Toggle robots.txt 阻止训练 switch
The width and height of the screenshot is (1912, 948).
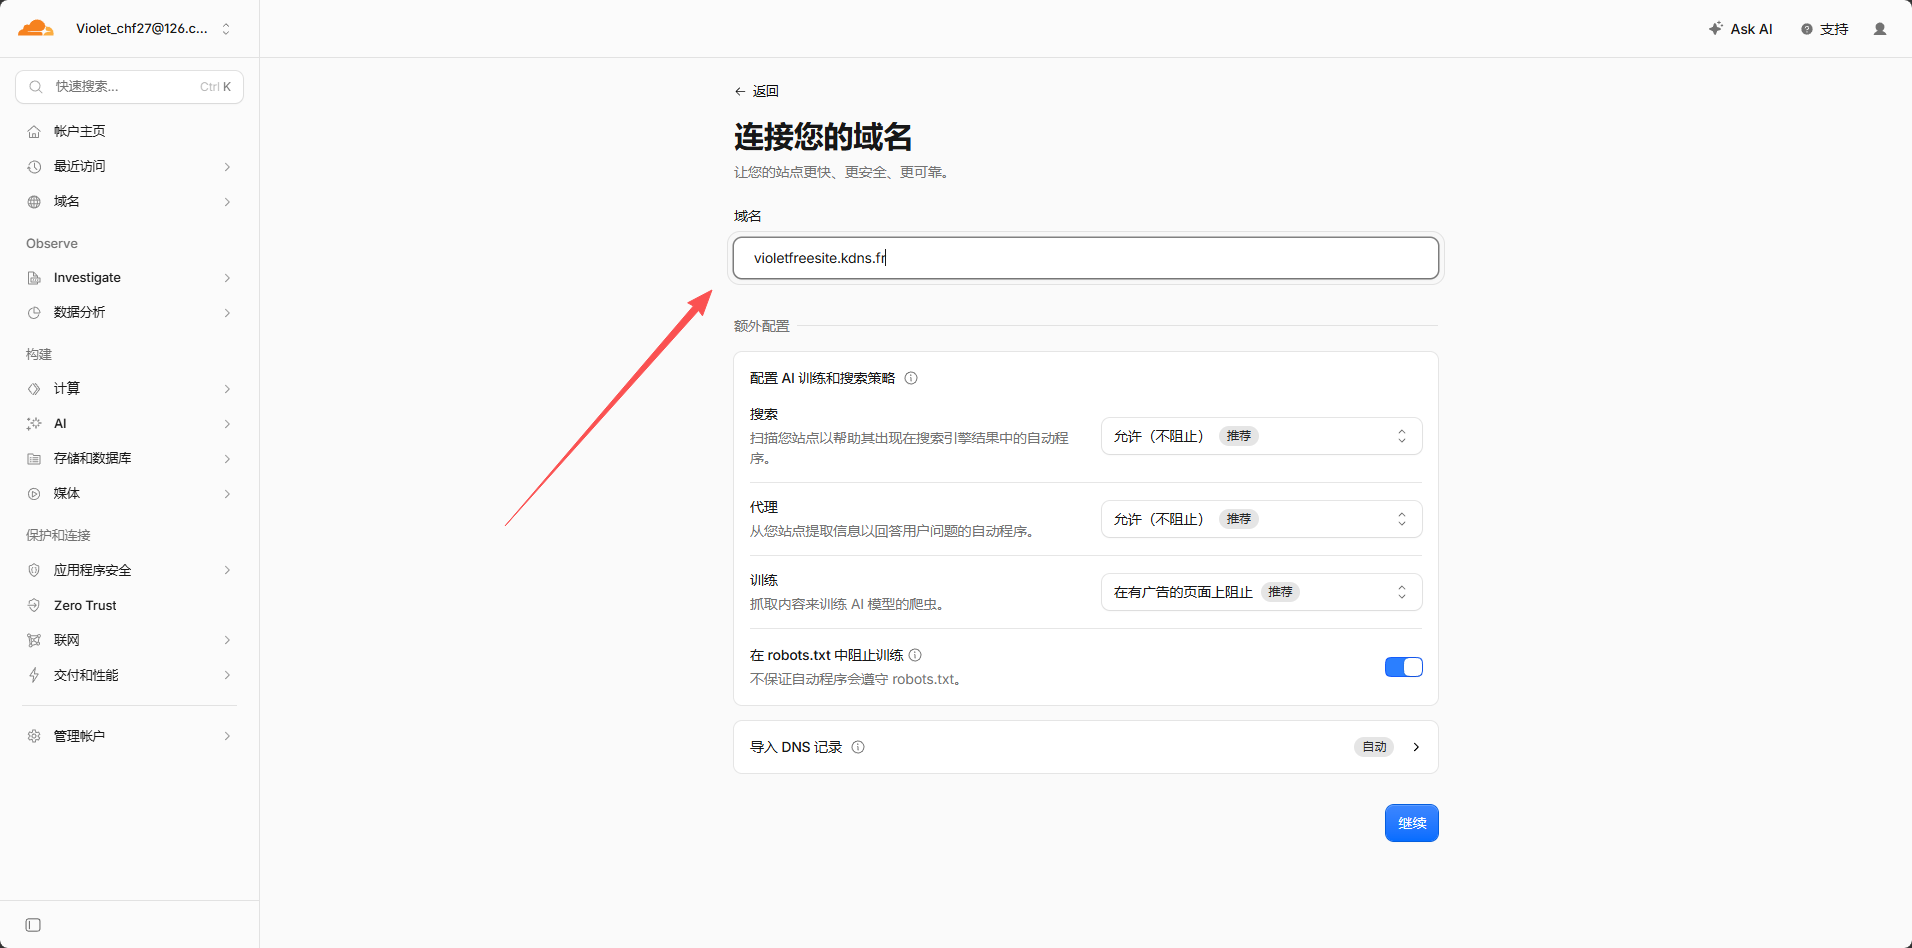(1403, 667)
